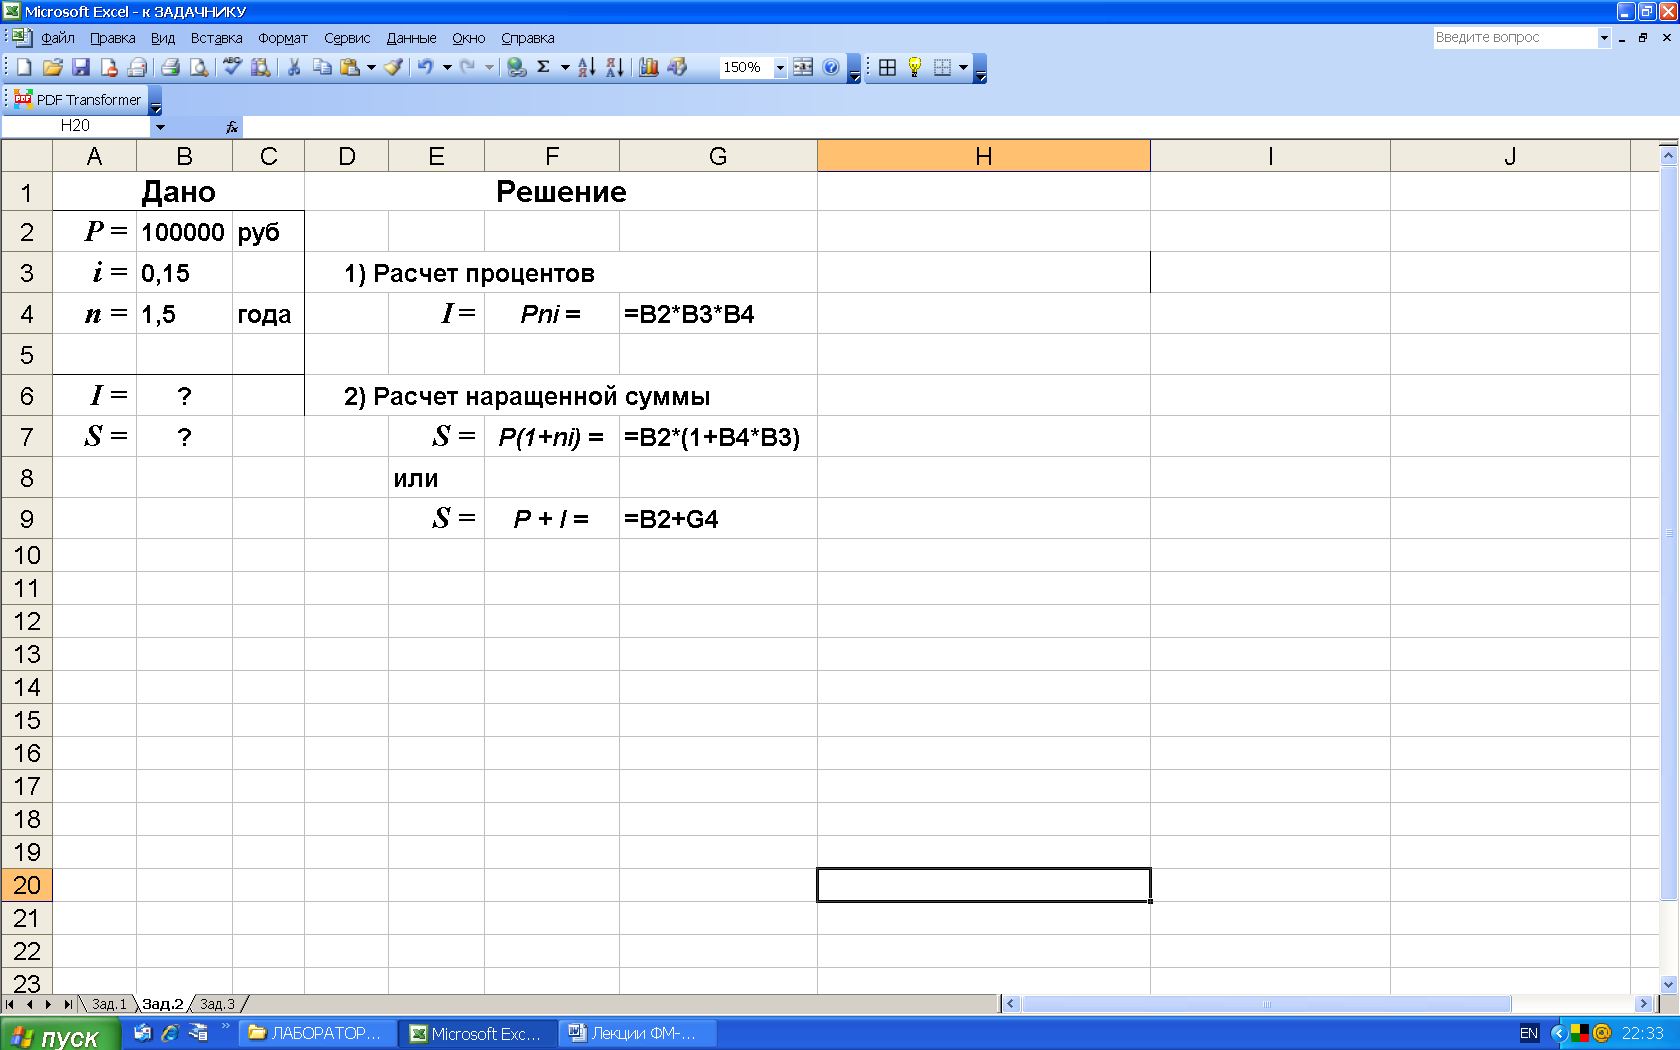The image size is (1680, 1050).
Task: Select the Зад.2 sheet tab
Action: tap(162, 1004)
